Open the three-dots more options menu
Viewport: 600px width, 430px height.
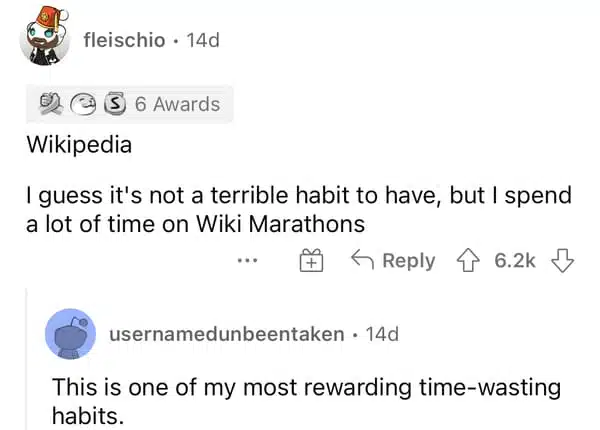[247, 261]
